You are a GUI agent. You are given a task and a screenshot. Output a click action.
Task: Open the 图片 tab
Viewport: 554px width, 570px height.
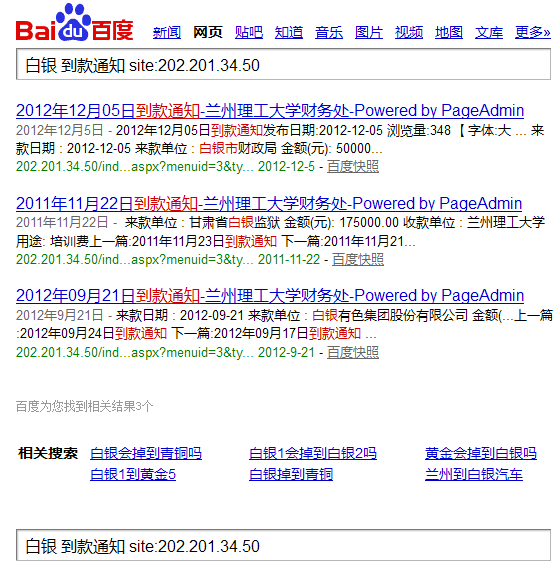pos(369,32)
